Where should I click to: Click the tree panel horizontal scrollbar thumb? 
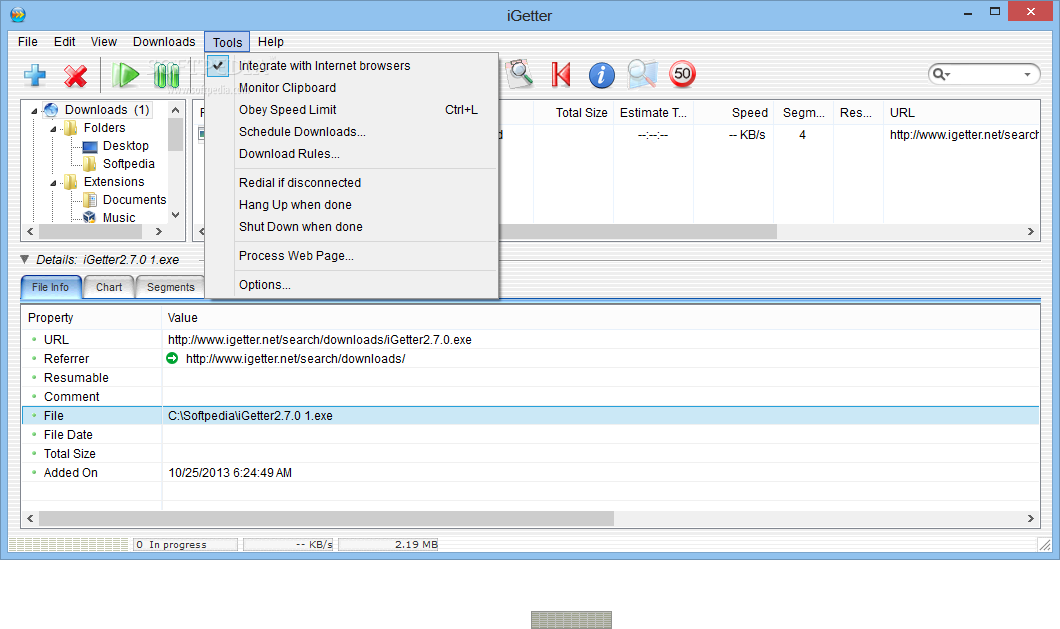click(x=91, y=231)
